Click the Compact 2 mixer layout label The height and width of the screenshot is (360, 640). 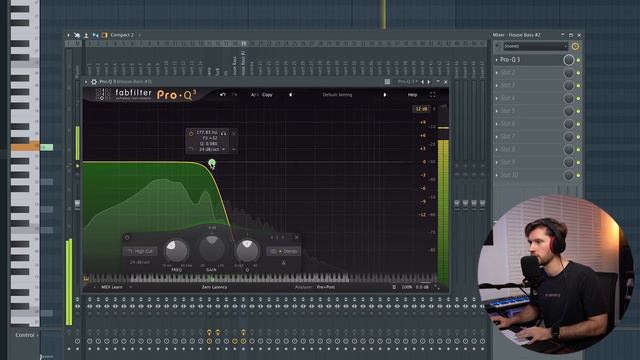click(x=122, y=35)
